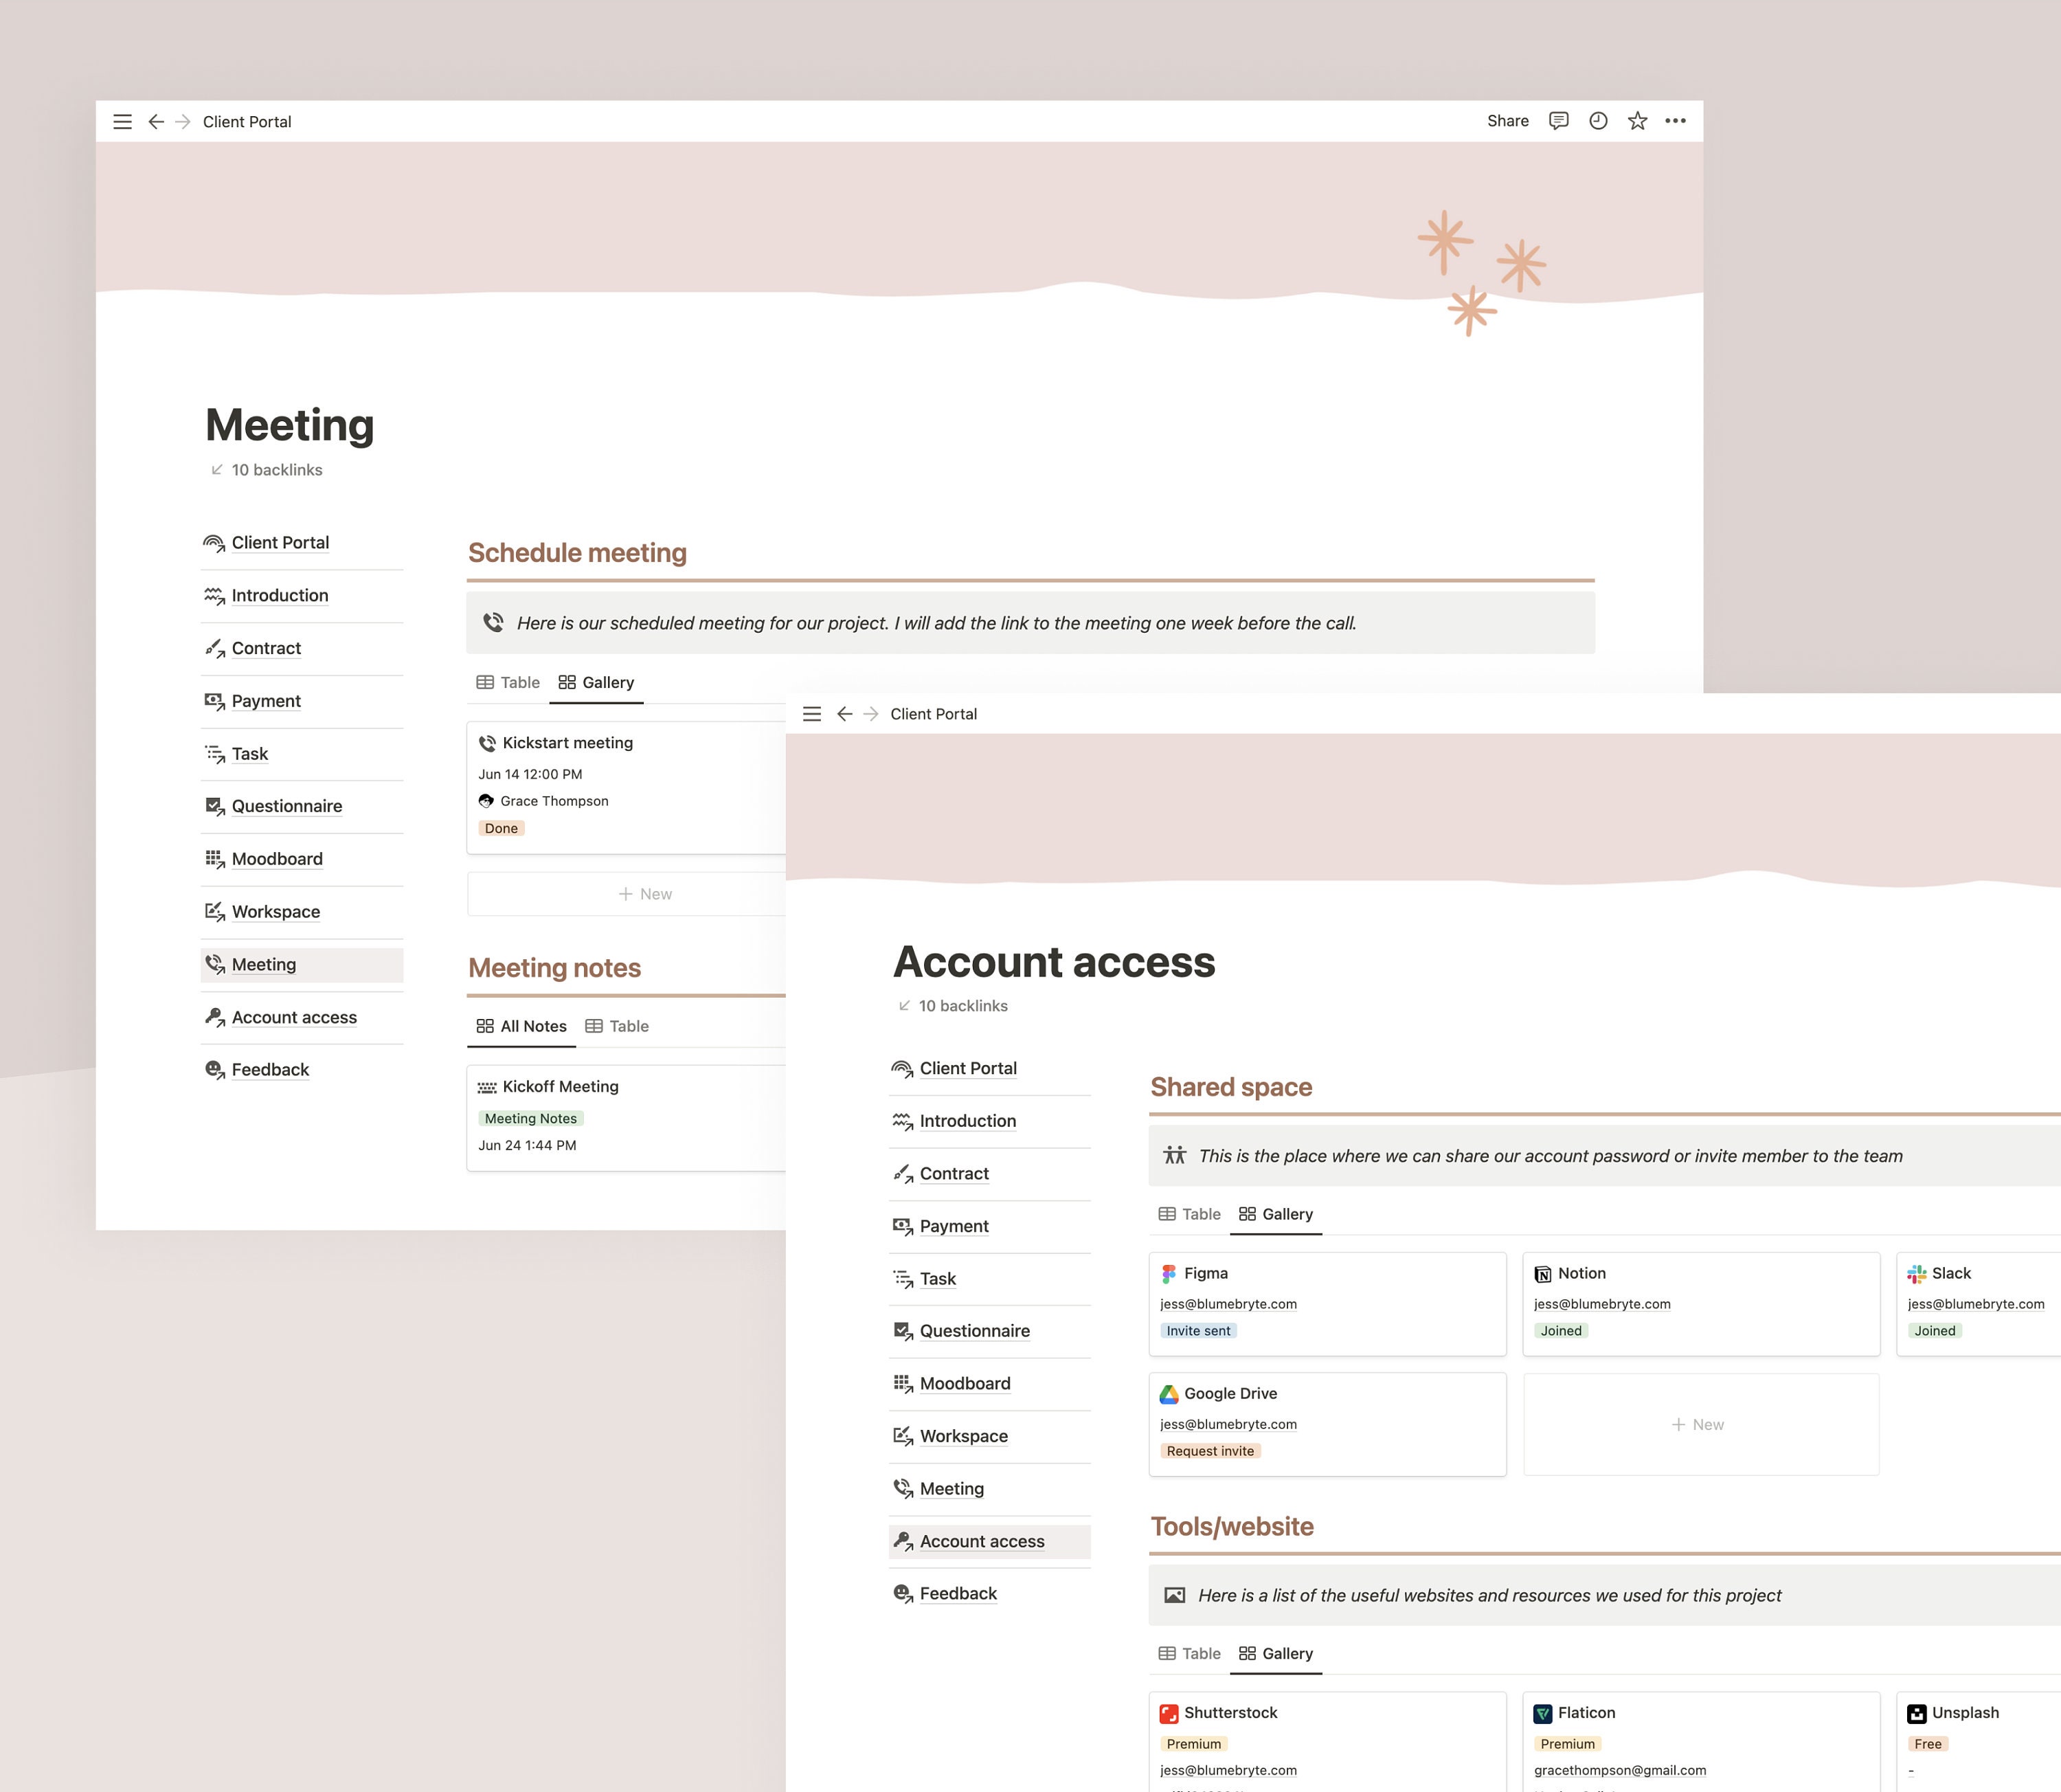Open the Questionnaire page
This screenshot has width=2061, height=1792.
click(x=287, y=806)
